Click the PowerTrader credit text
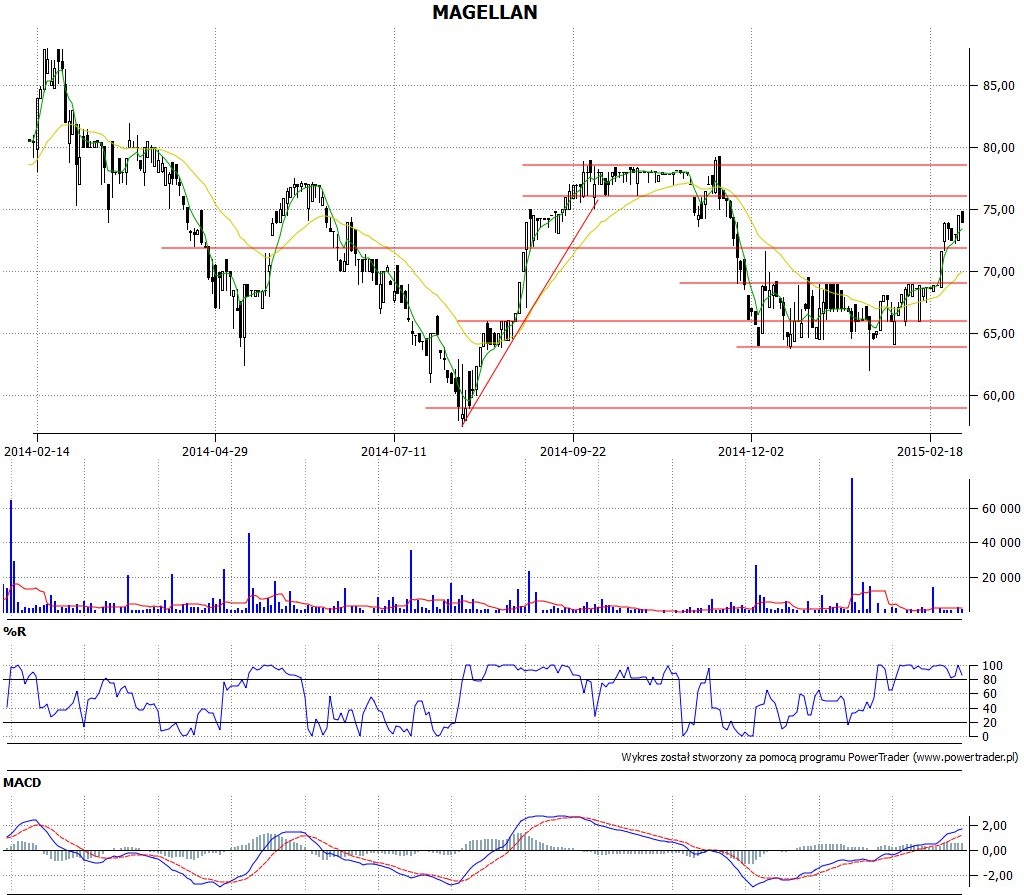Image resolution: width=1024 pixels, height=895 pixels. tap(820, 757)
